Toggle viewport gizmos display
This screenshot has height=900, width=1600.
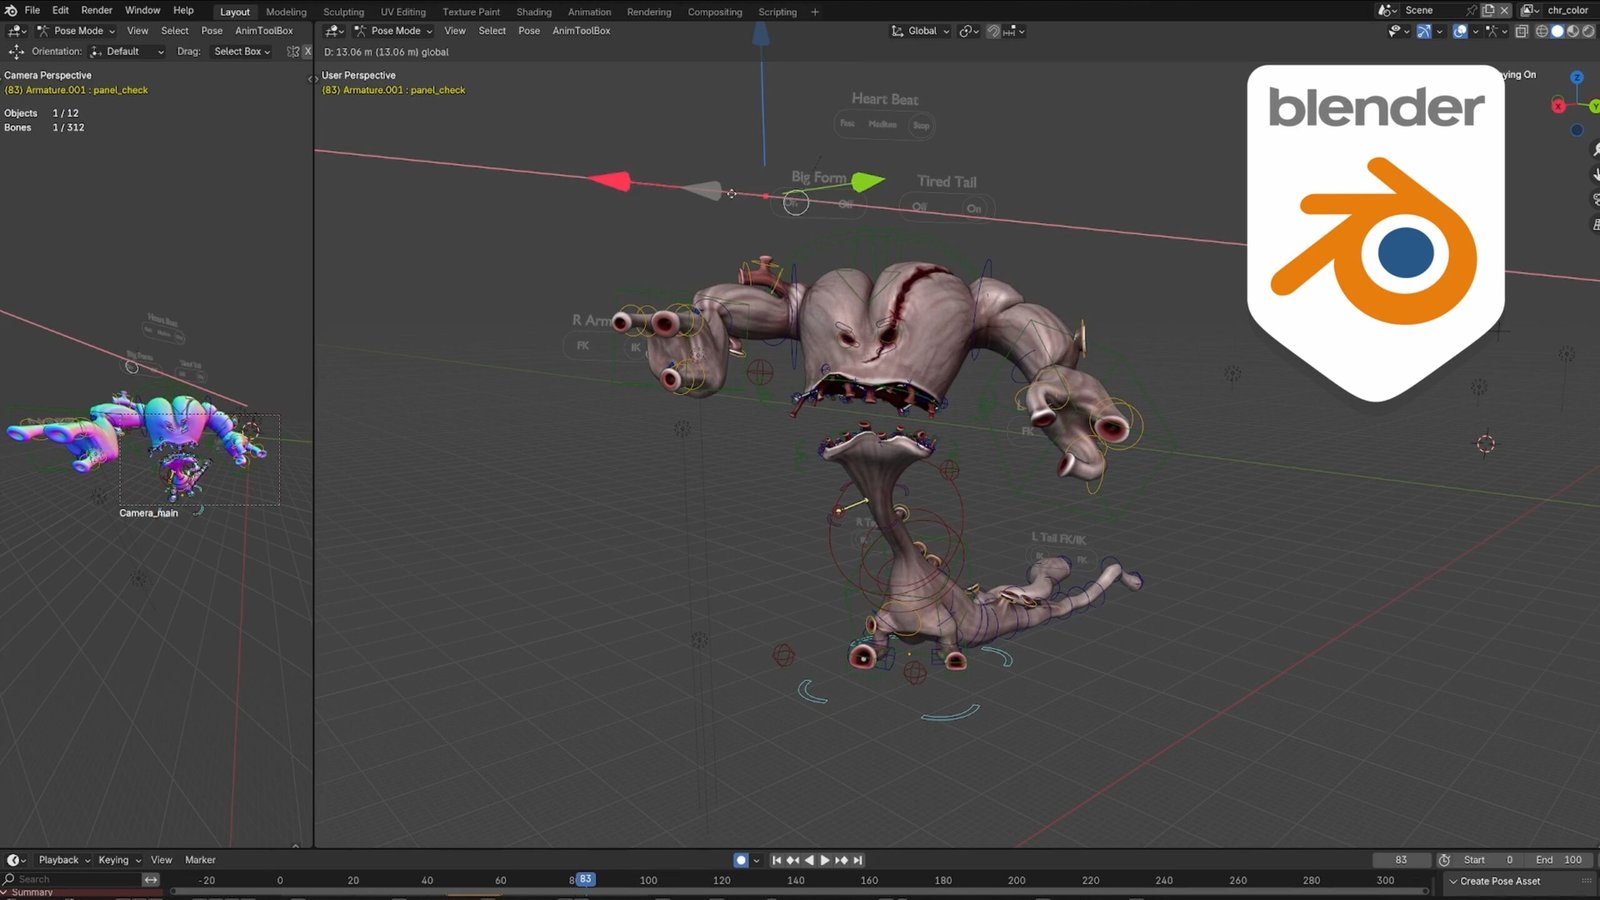point(1424,31)
